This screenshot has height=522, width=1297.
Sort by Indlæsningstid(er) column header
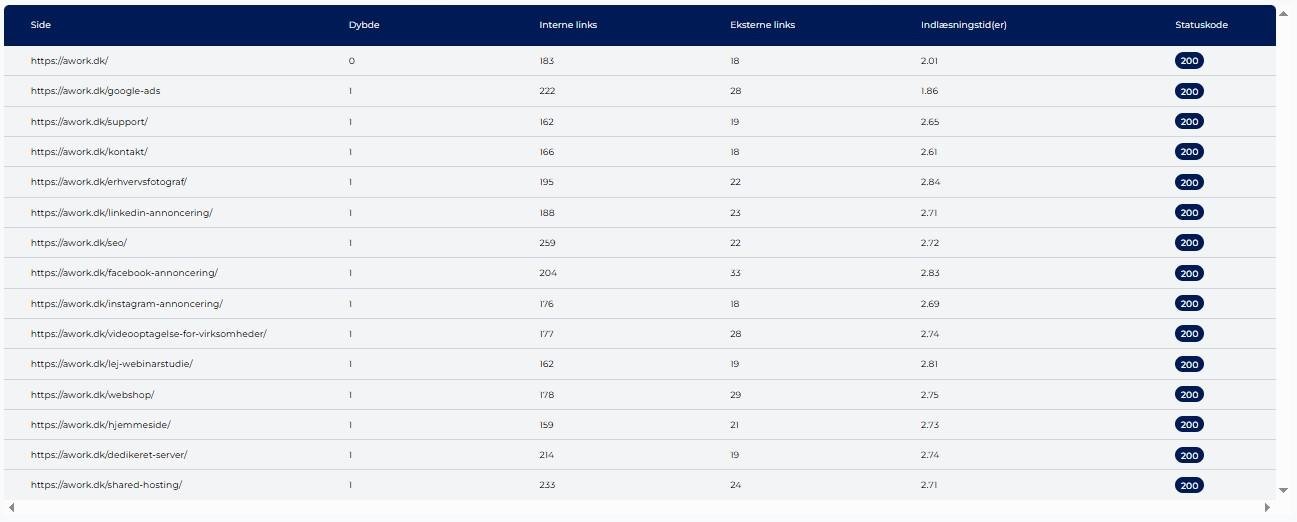click(963, 25)
